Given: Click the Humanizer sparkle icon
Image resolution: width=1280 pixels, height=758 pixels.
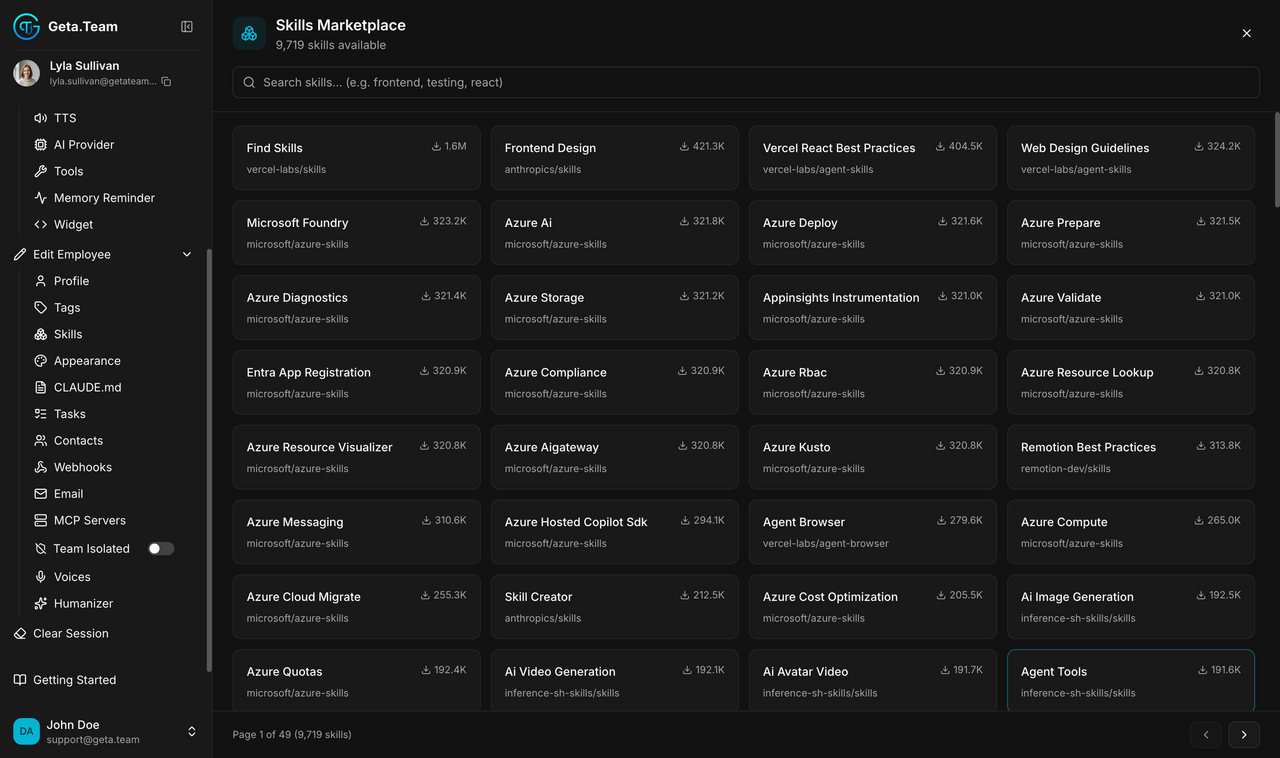Looking at the screenshot, I should coord(41,604).
